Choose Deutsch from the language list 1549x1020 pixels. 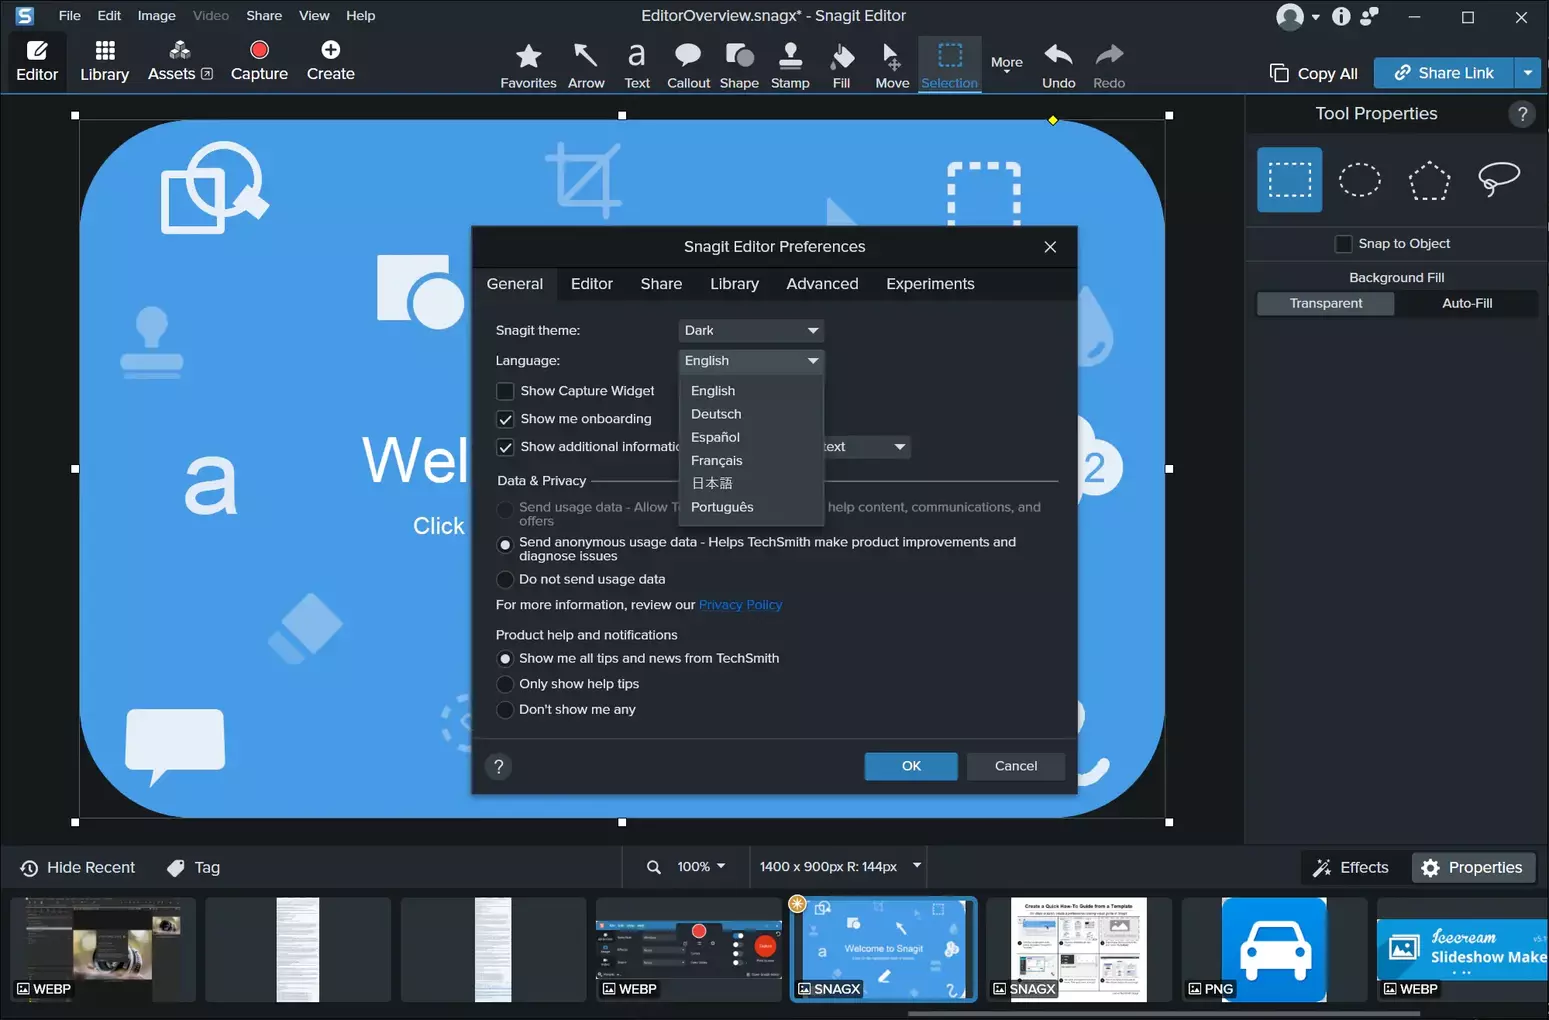pos(716,414)
